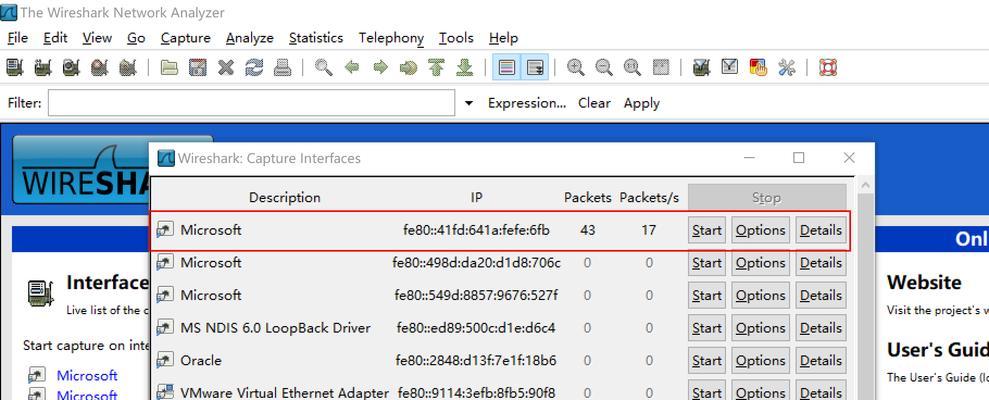The width and height of the screenshot is (989, 400).
Task: Stop the running capture toolbar icon
Action: point(100,68)
